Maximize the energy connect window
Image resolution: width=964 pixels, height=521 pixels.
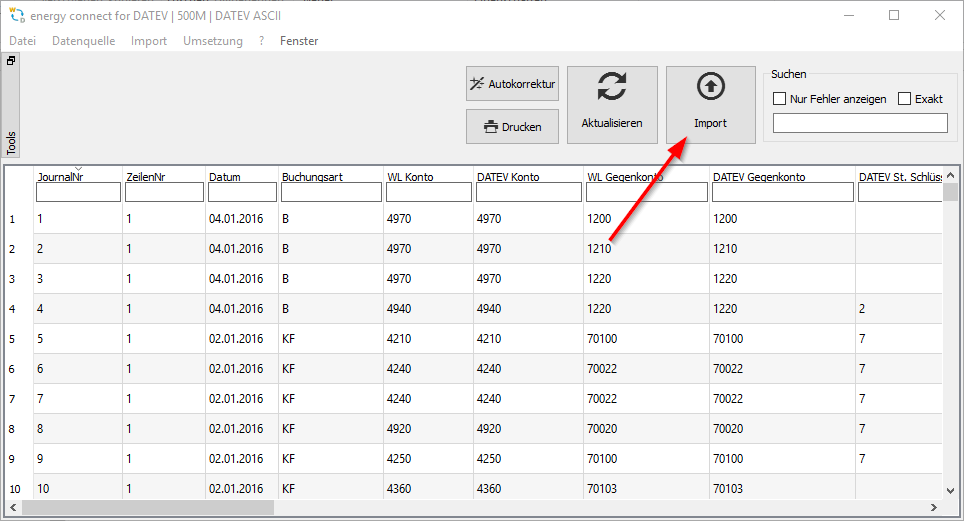click(895, 15)
